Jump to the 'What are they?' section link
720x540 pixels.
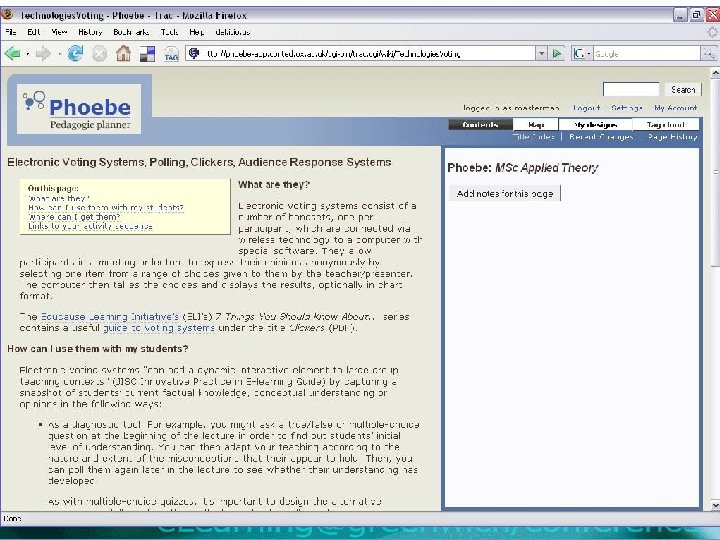click(58, 198)
